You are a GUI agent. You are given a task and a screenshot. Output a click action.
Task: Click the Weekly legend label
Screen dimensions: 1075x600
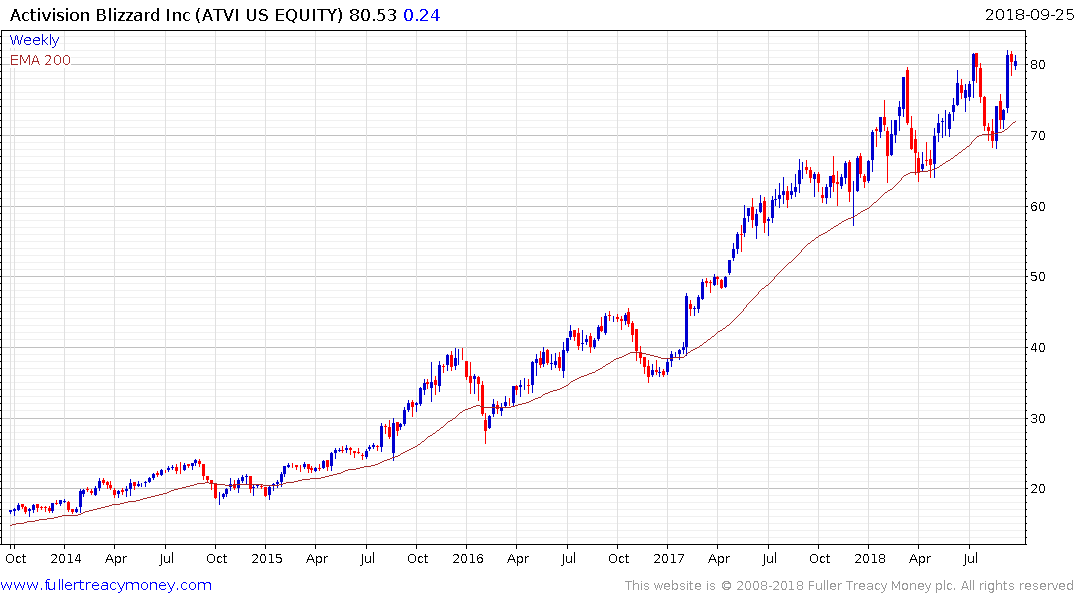click(34, 40)
